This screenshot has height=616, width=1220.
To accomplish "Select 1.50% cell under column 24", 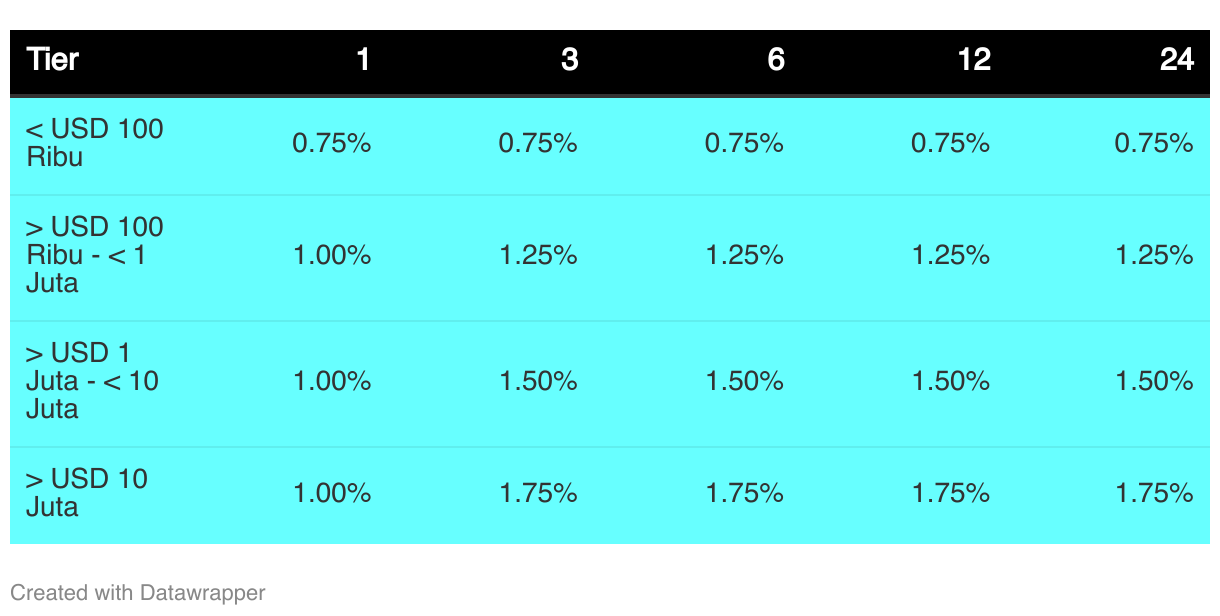I will [1154, 381].
